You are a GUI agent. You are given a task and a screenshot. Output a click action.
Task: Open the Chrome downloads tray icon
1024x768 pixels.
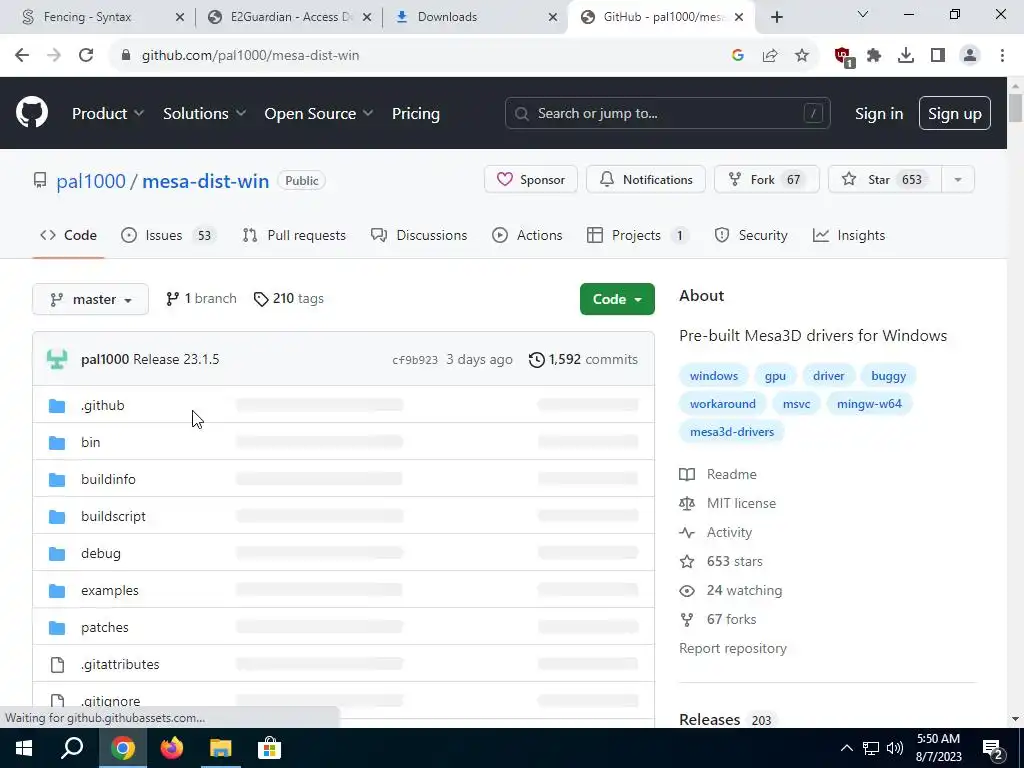(906, 56)
